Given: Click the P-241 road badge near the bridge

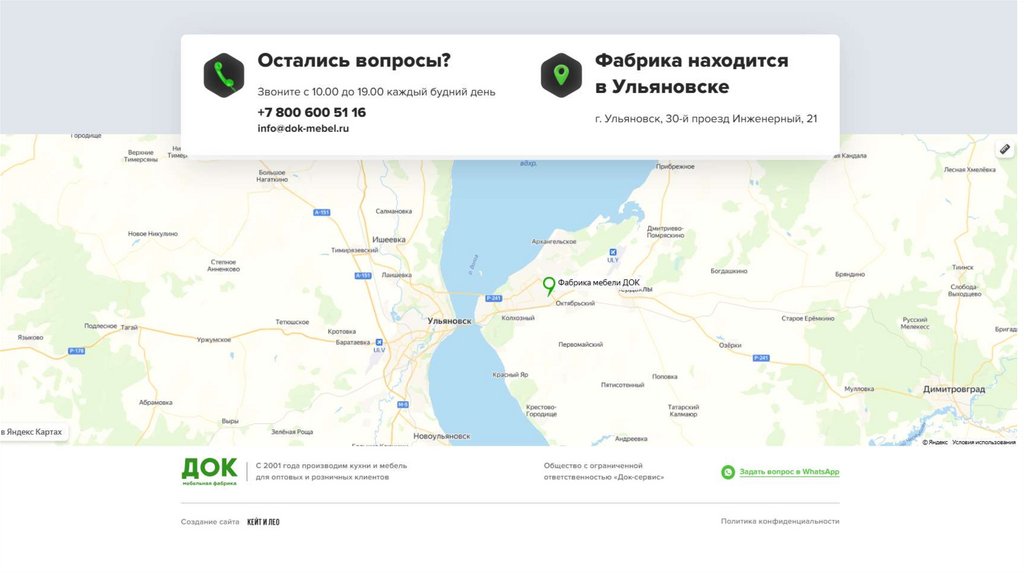Looking at the screenshot, I should point(493,298).
